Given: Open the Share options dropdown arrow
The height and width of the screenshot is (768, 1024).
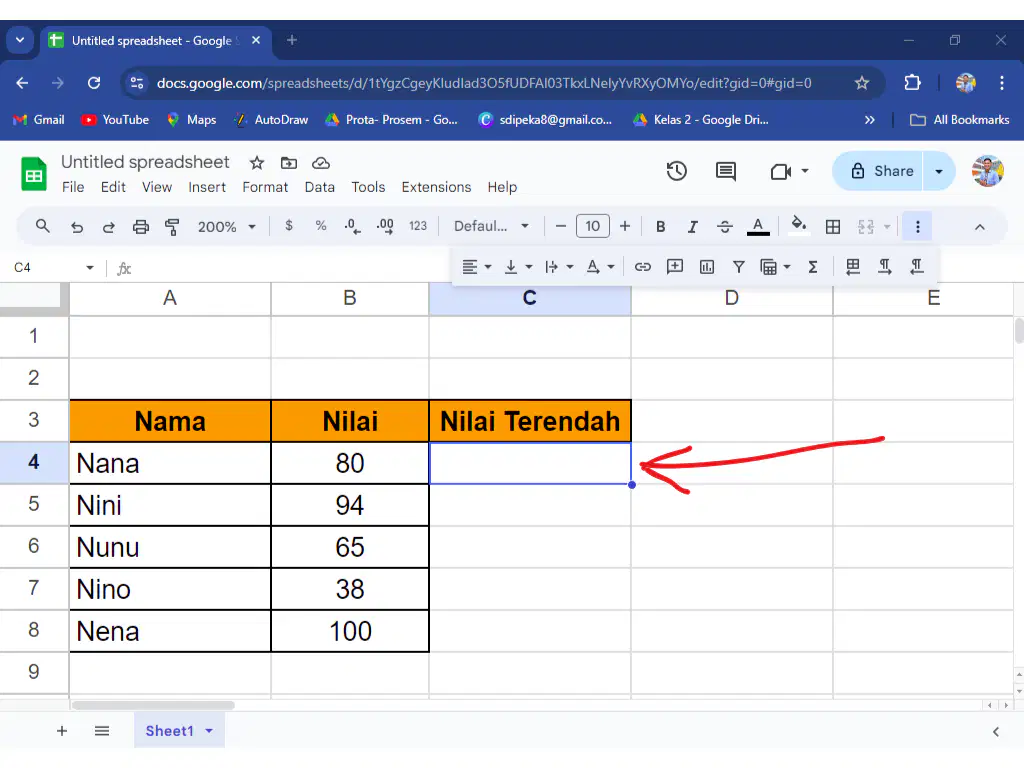Looking at the screenshot, I should click(939, 171).
